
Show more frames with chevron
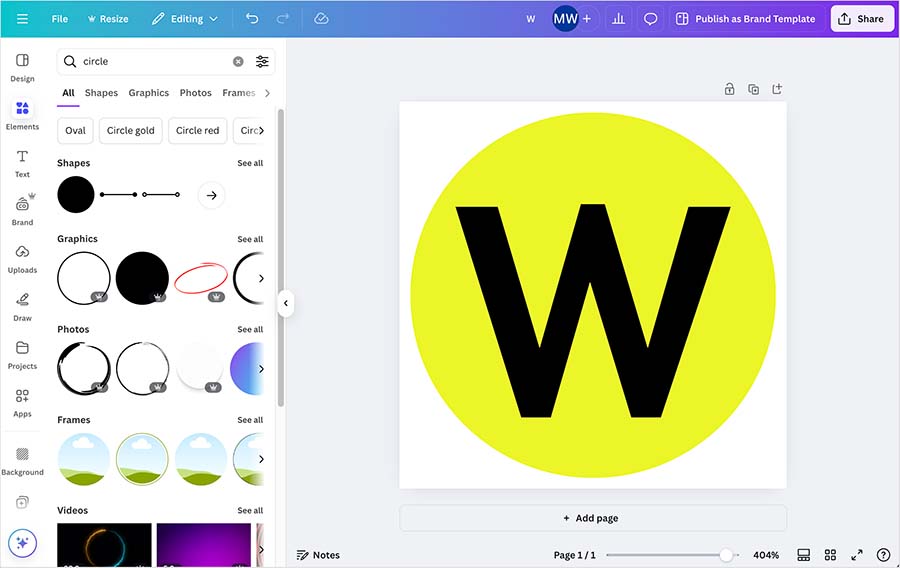point(261,459)
